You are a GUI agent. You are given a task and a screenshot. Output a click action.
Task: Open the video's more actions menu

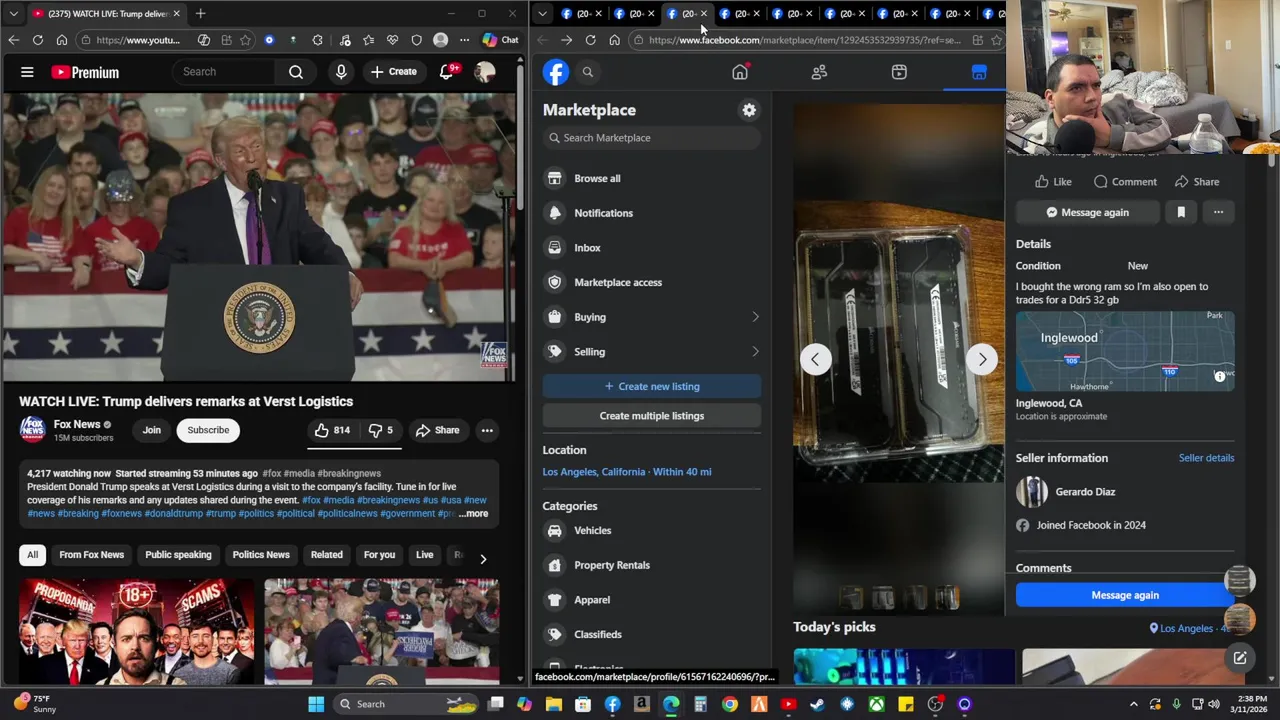pos(487,430)
